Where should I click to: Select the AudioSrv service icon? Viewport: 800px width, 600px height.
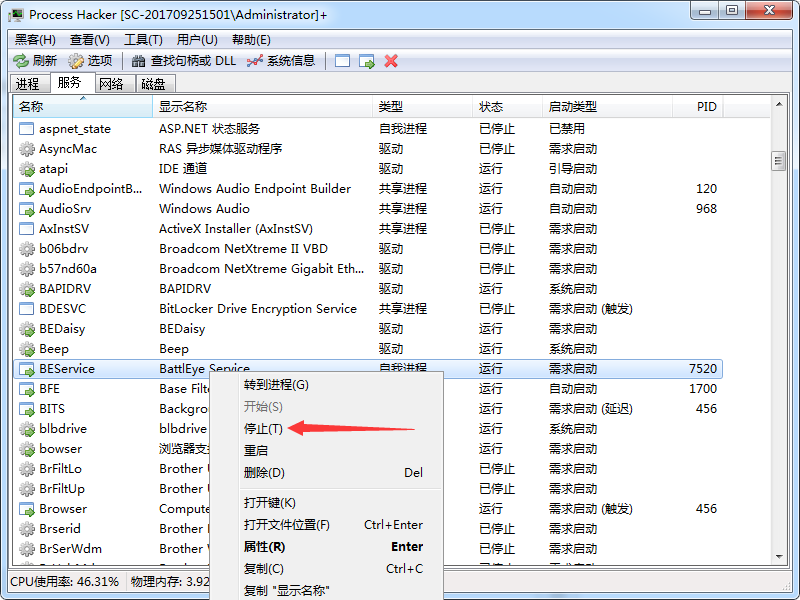point(27,209)
